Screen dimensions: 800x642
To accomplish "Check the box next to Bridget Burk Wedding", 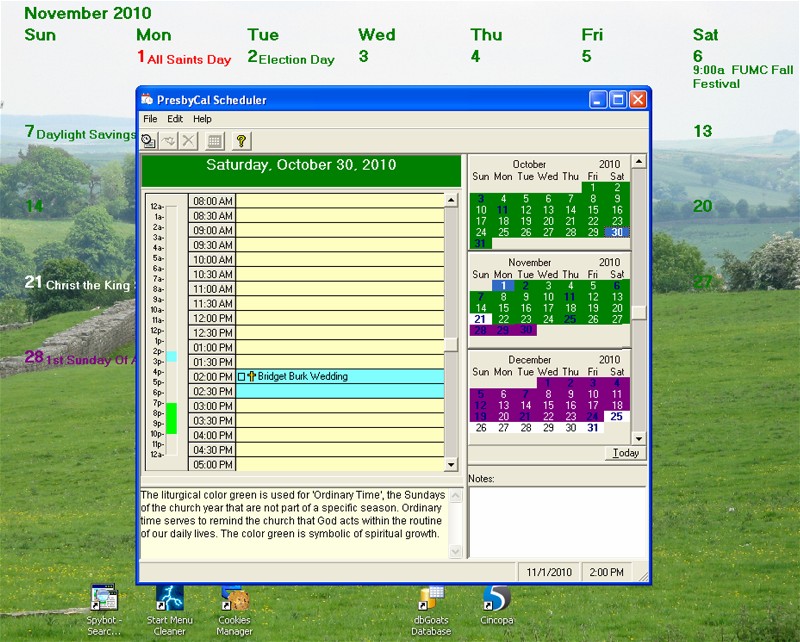I will point(241,377).
